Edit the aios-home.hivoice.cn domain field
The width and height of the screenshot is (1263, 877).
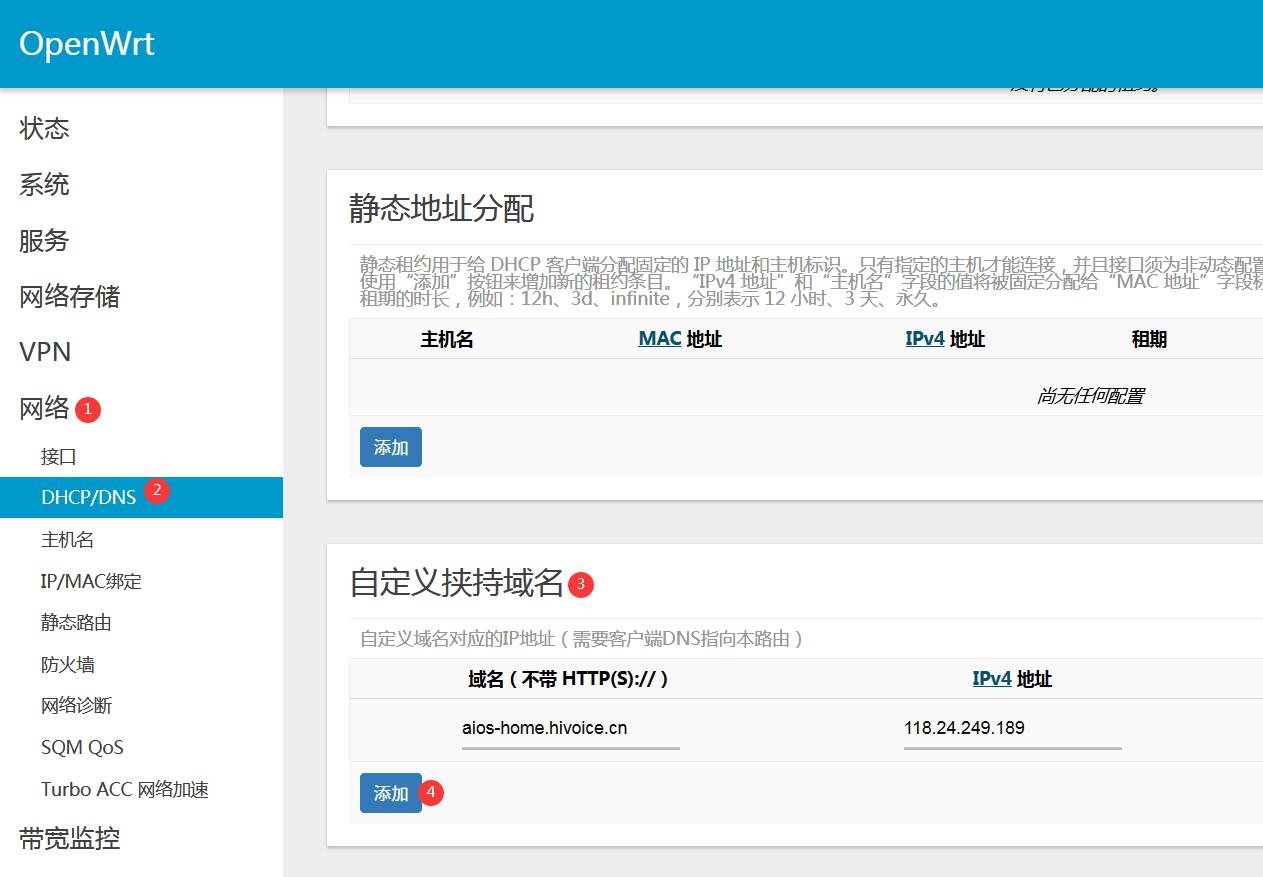point(569,728)
